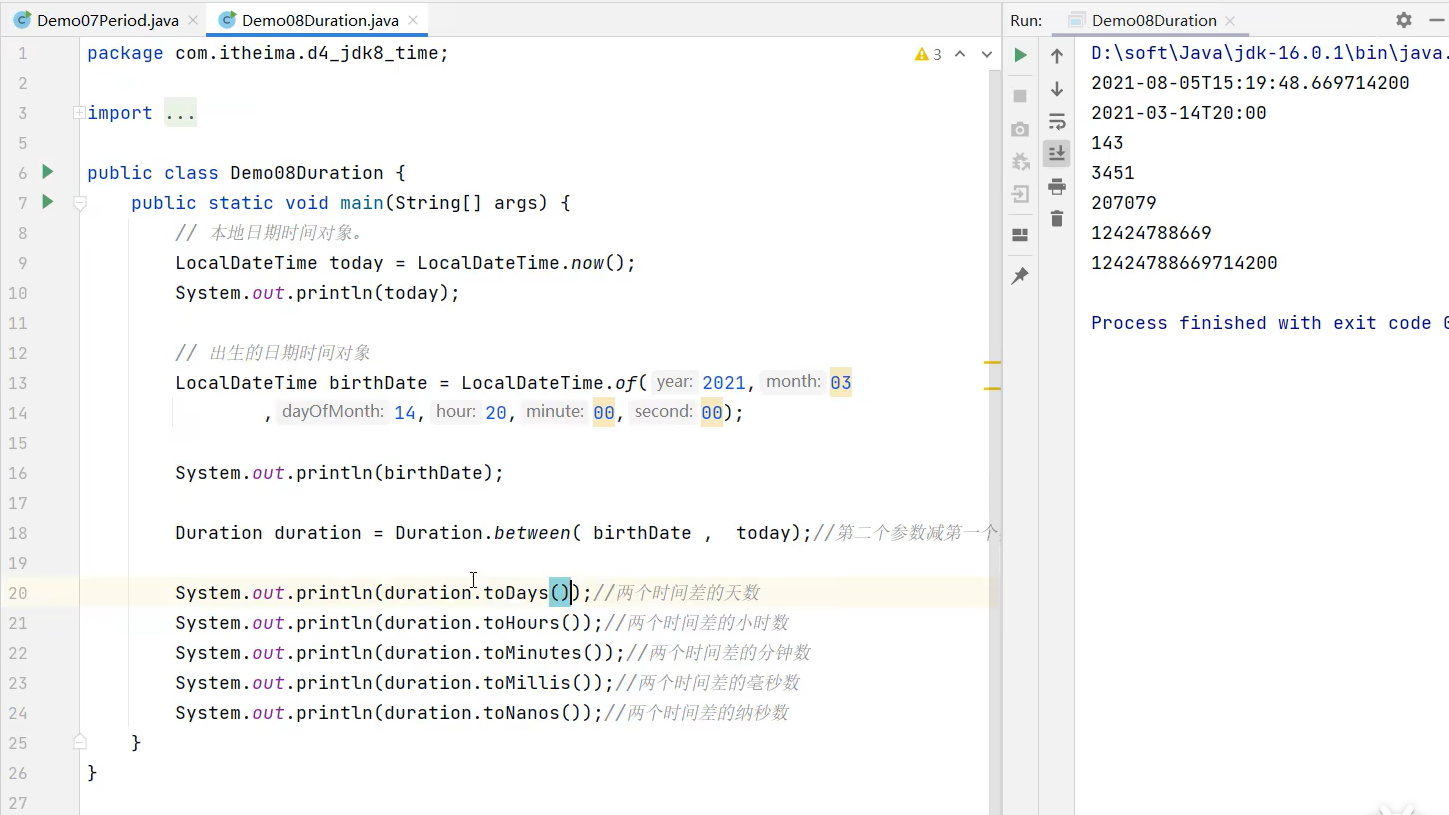This screenshot has height=815, width=1449.
Task: Enable scroll to end in console
Action: [x=1056, y=153]
